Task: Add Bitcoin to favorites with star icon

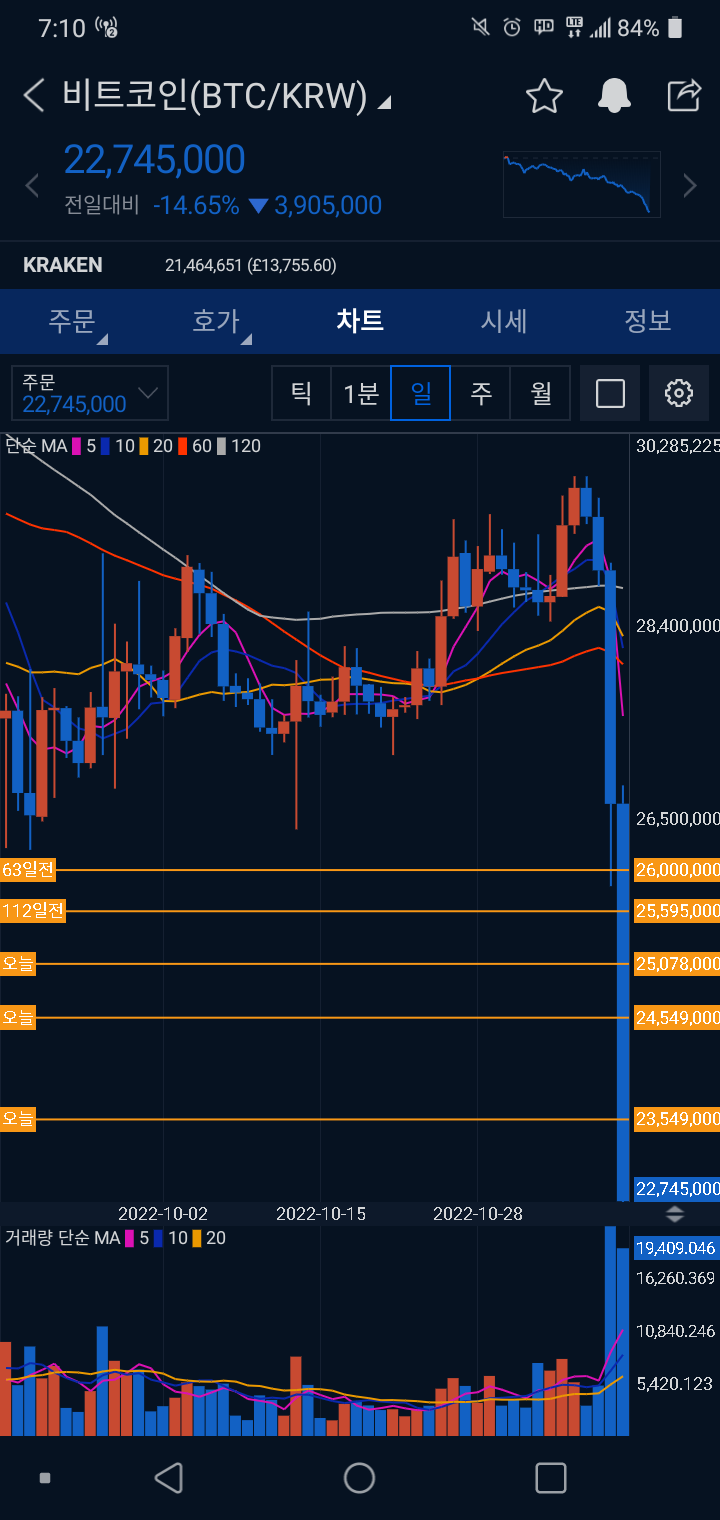Action: pyautogui.click(x=544, y=96)
